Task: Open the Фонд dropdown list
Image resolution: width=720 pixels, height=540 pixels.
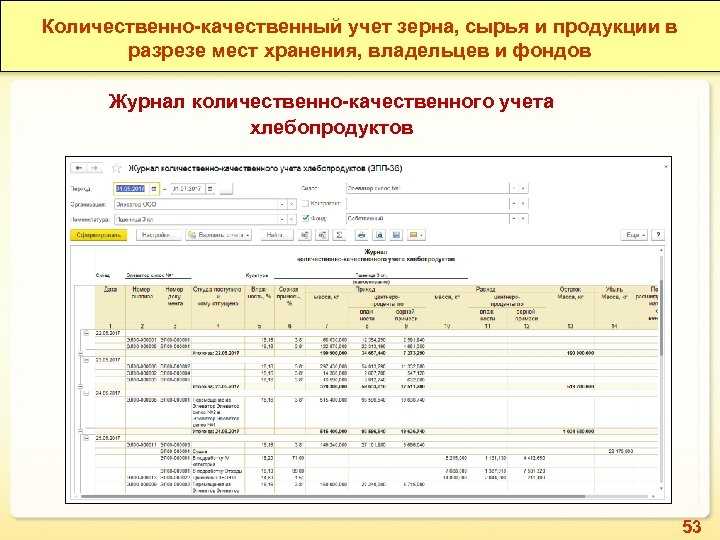Action: point(514,219)
